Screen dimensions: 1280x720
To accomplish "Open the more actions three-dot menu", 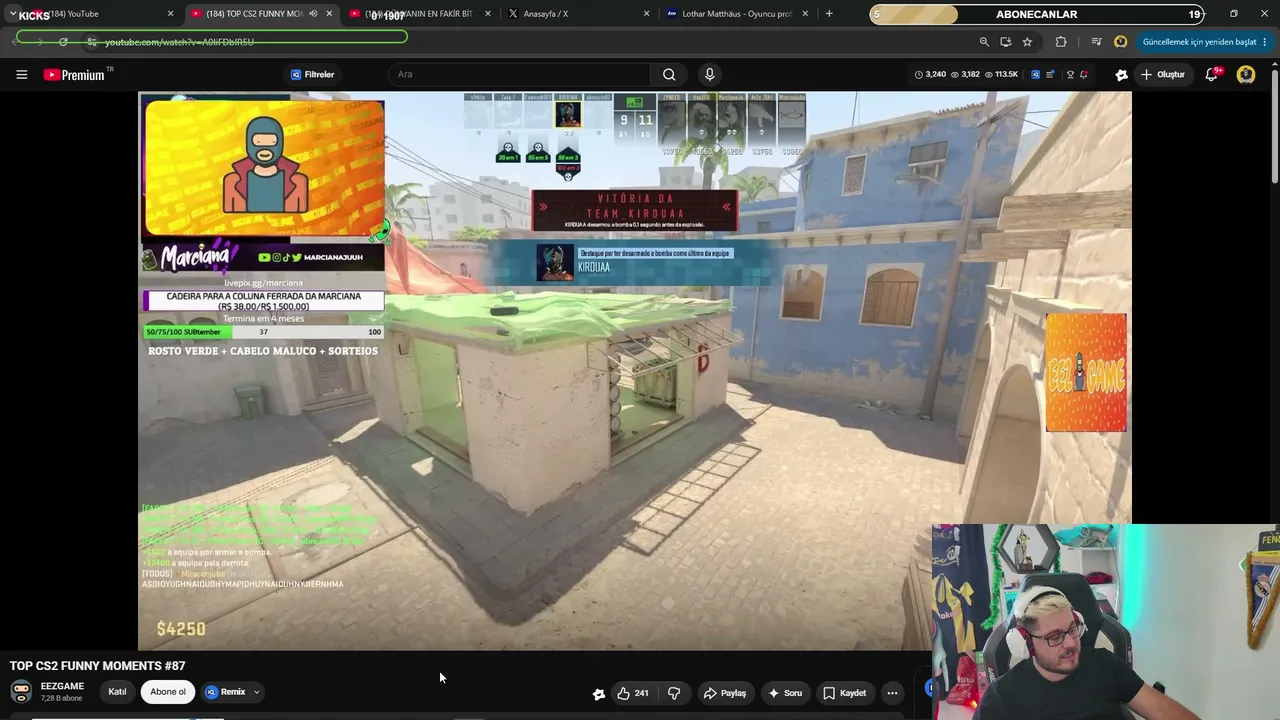I will click(x=892, y=693).
